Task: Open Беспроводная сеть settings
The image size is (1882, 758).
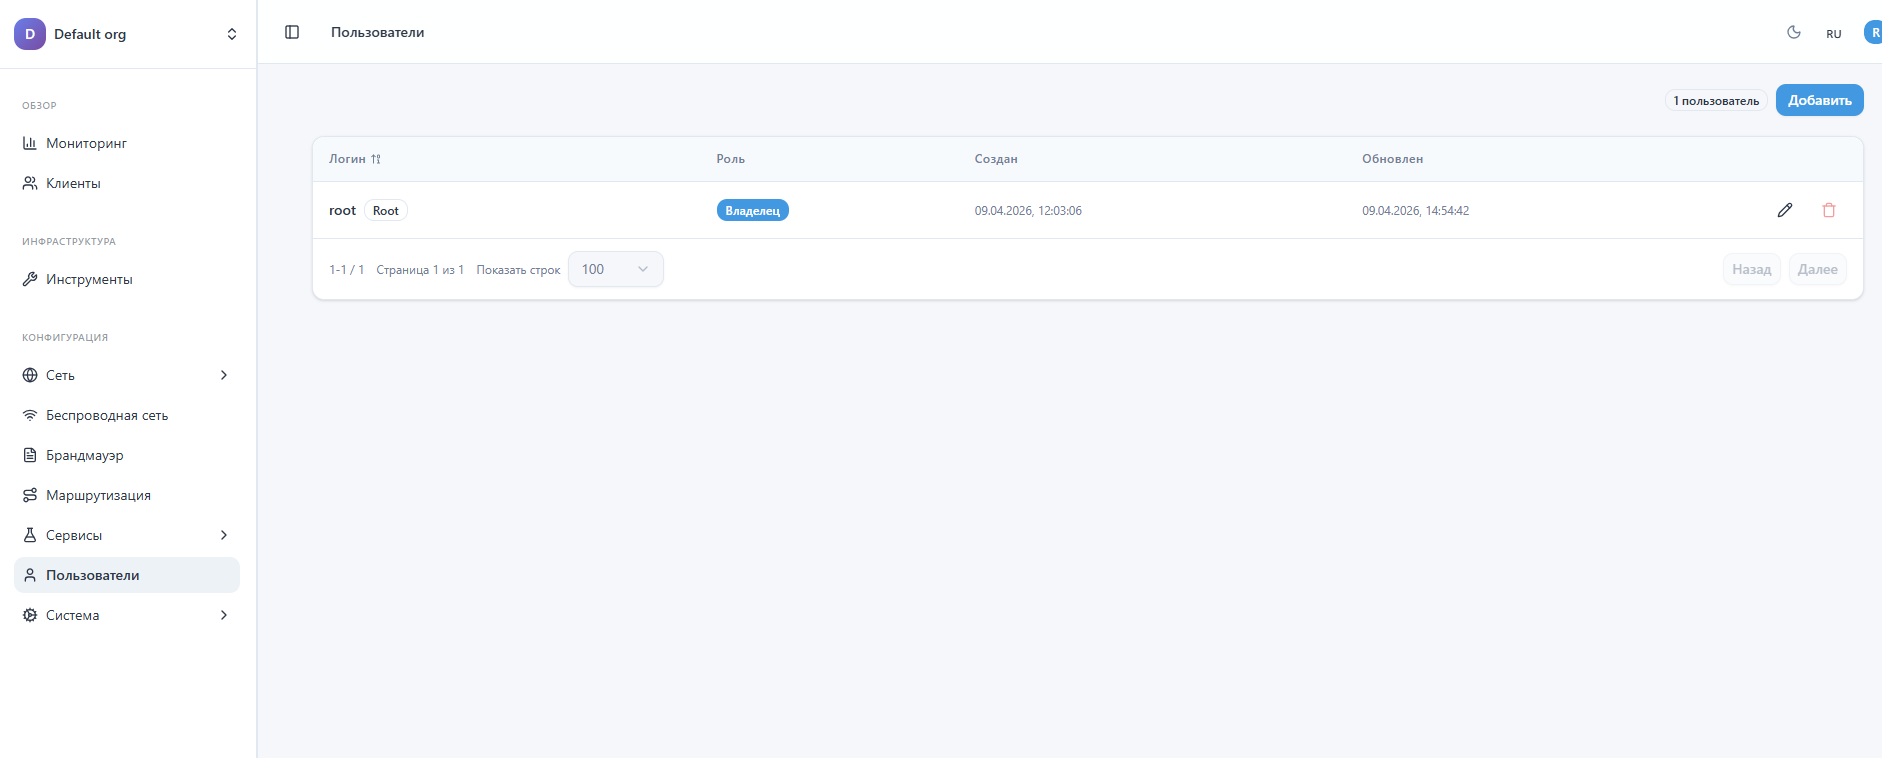Action: click(107, 415)
